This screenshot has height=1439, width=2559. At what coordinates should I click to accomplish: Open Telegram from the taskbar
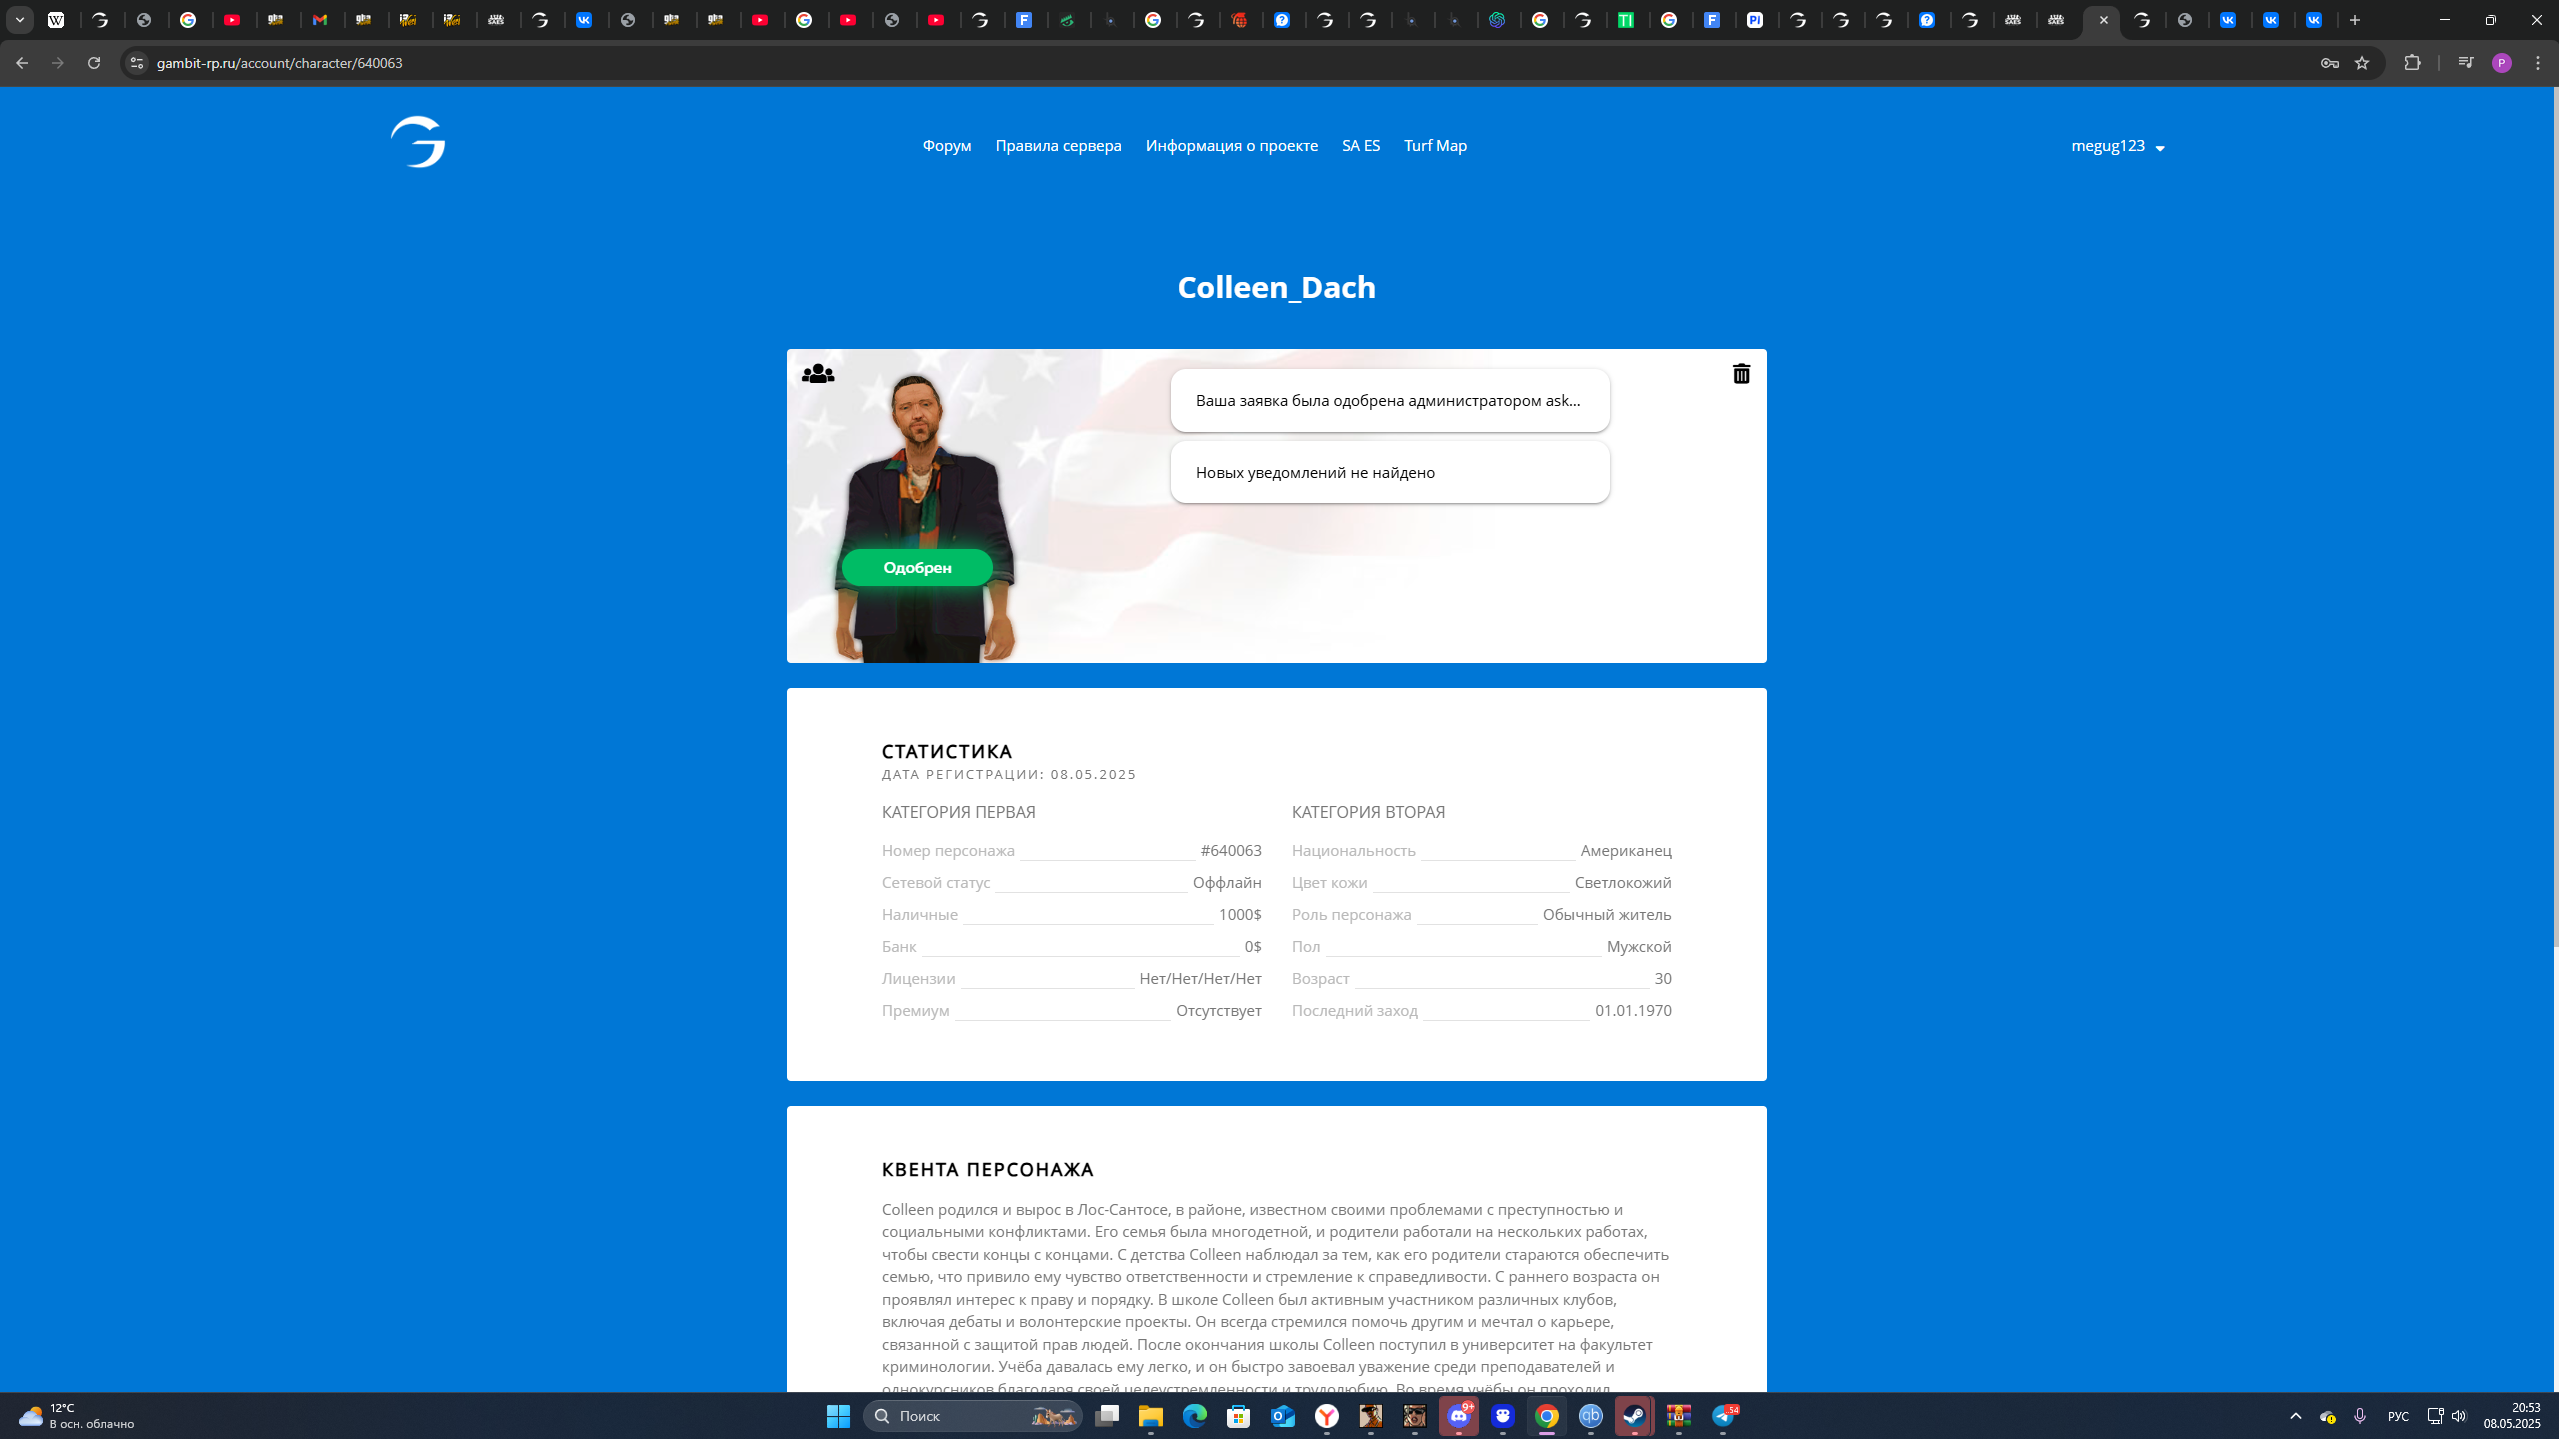pyautogui.click(x=1723, y=1416)
